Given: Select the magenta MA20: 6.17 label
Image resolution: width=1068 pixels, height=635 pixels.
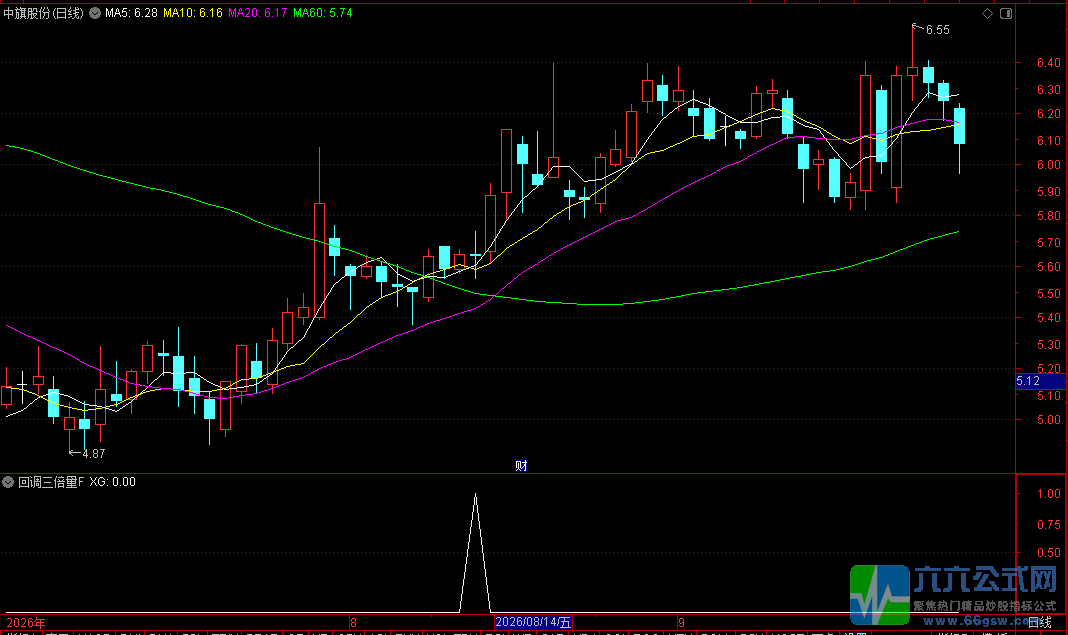Looking at the screenshot, I should point(257,13).
